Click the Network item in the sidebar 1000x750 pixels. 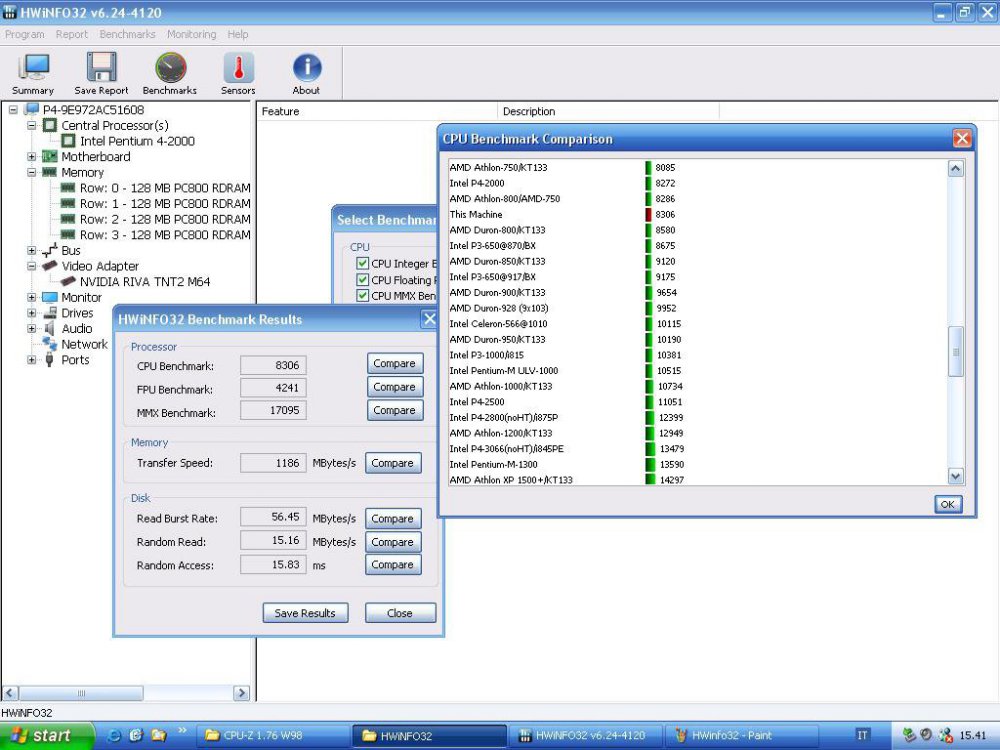point(83,344)
